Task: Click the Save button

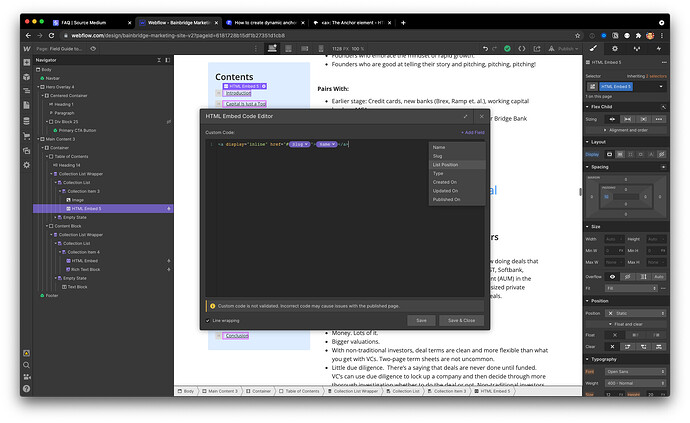Action: pyautogui.click(x=421, y=320)
